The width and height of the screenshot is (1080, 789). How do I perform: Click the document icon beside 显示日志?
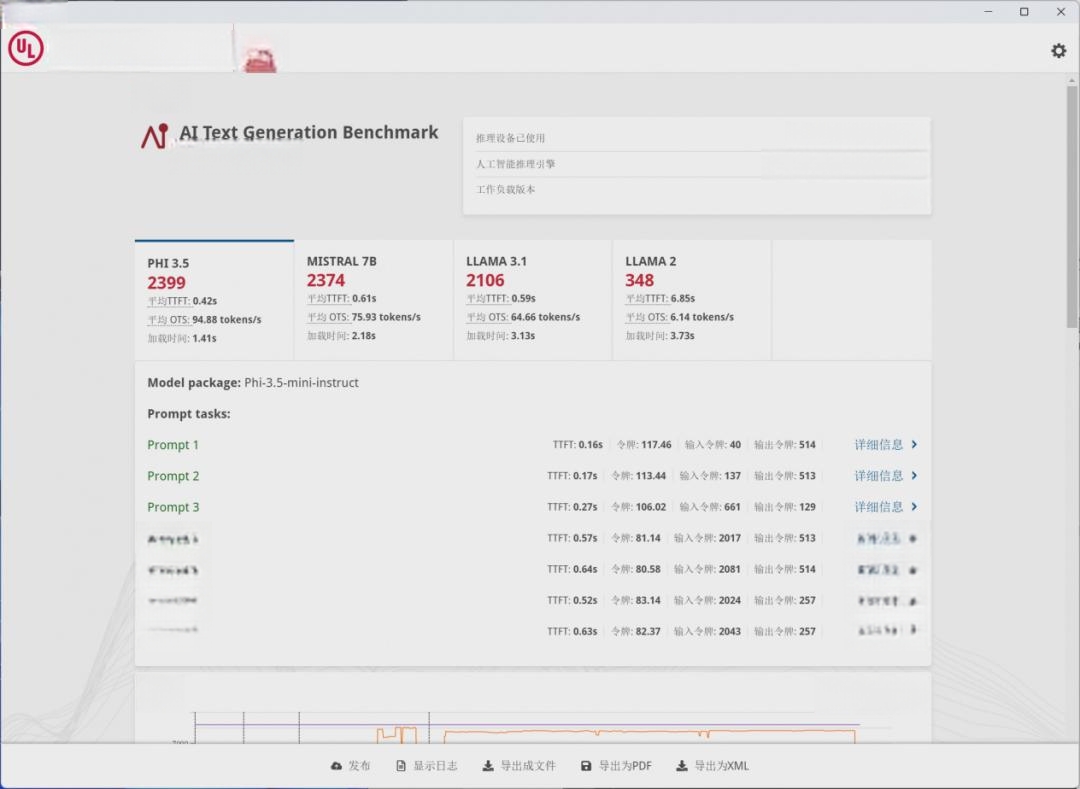click(x=401, y=766)
